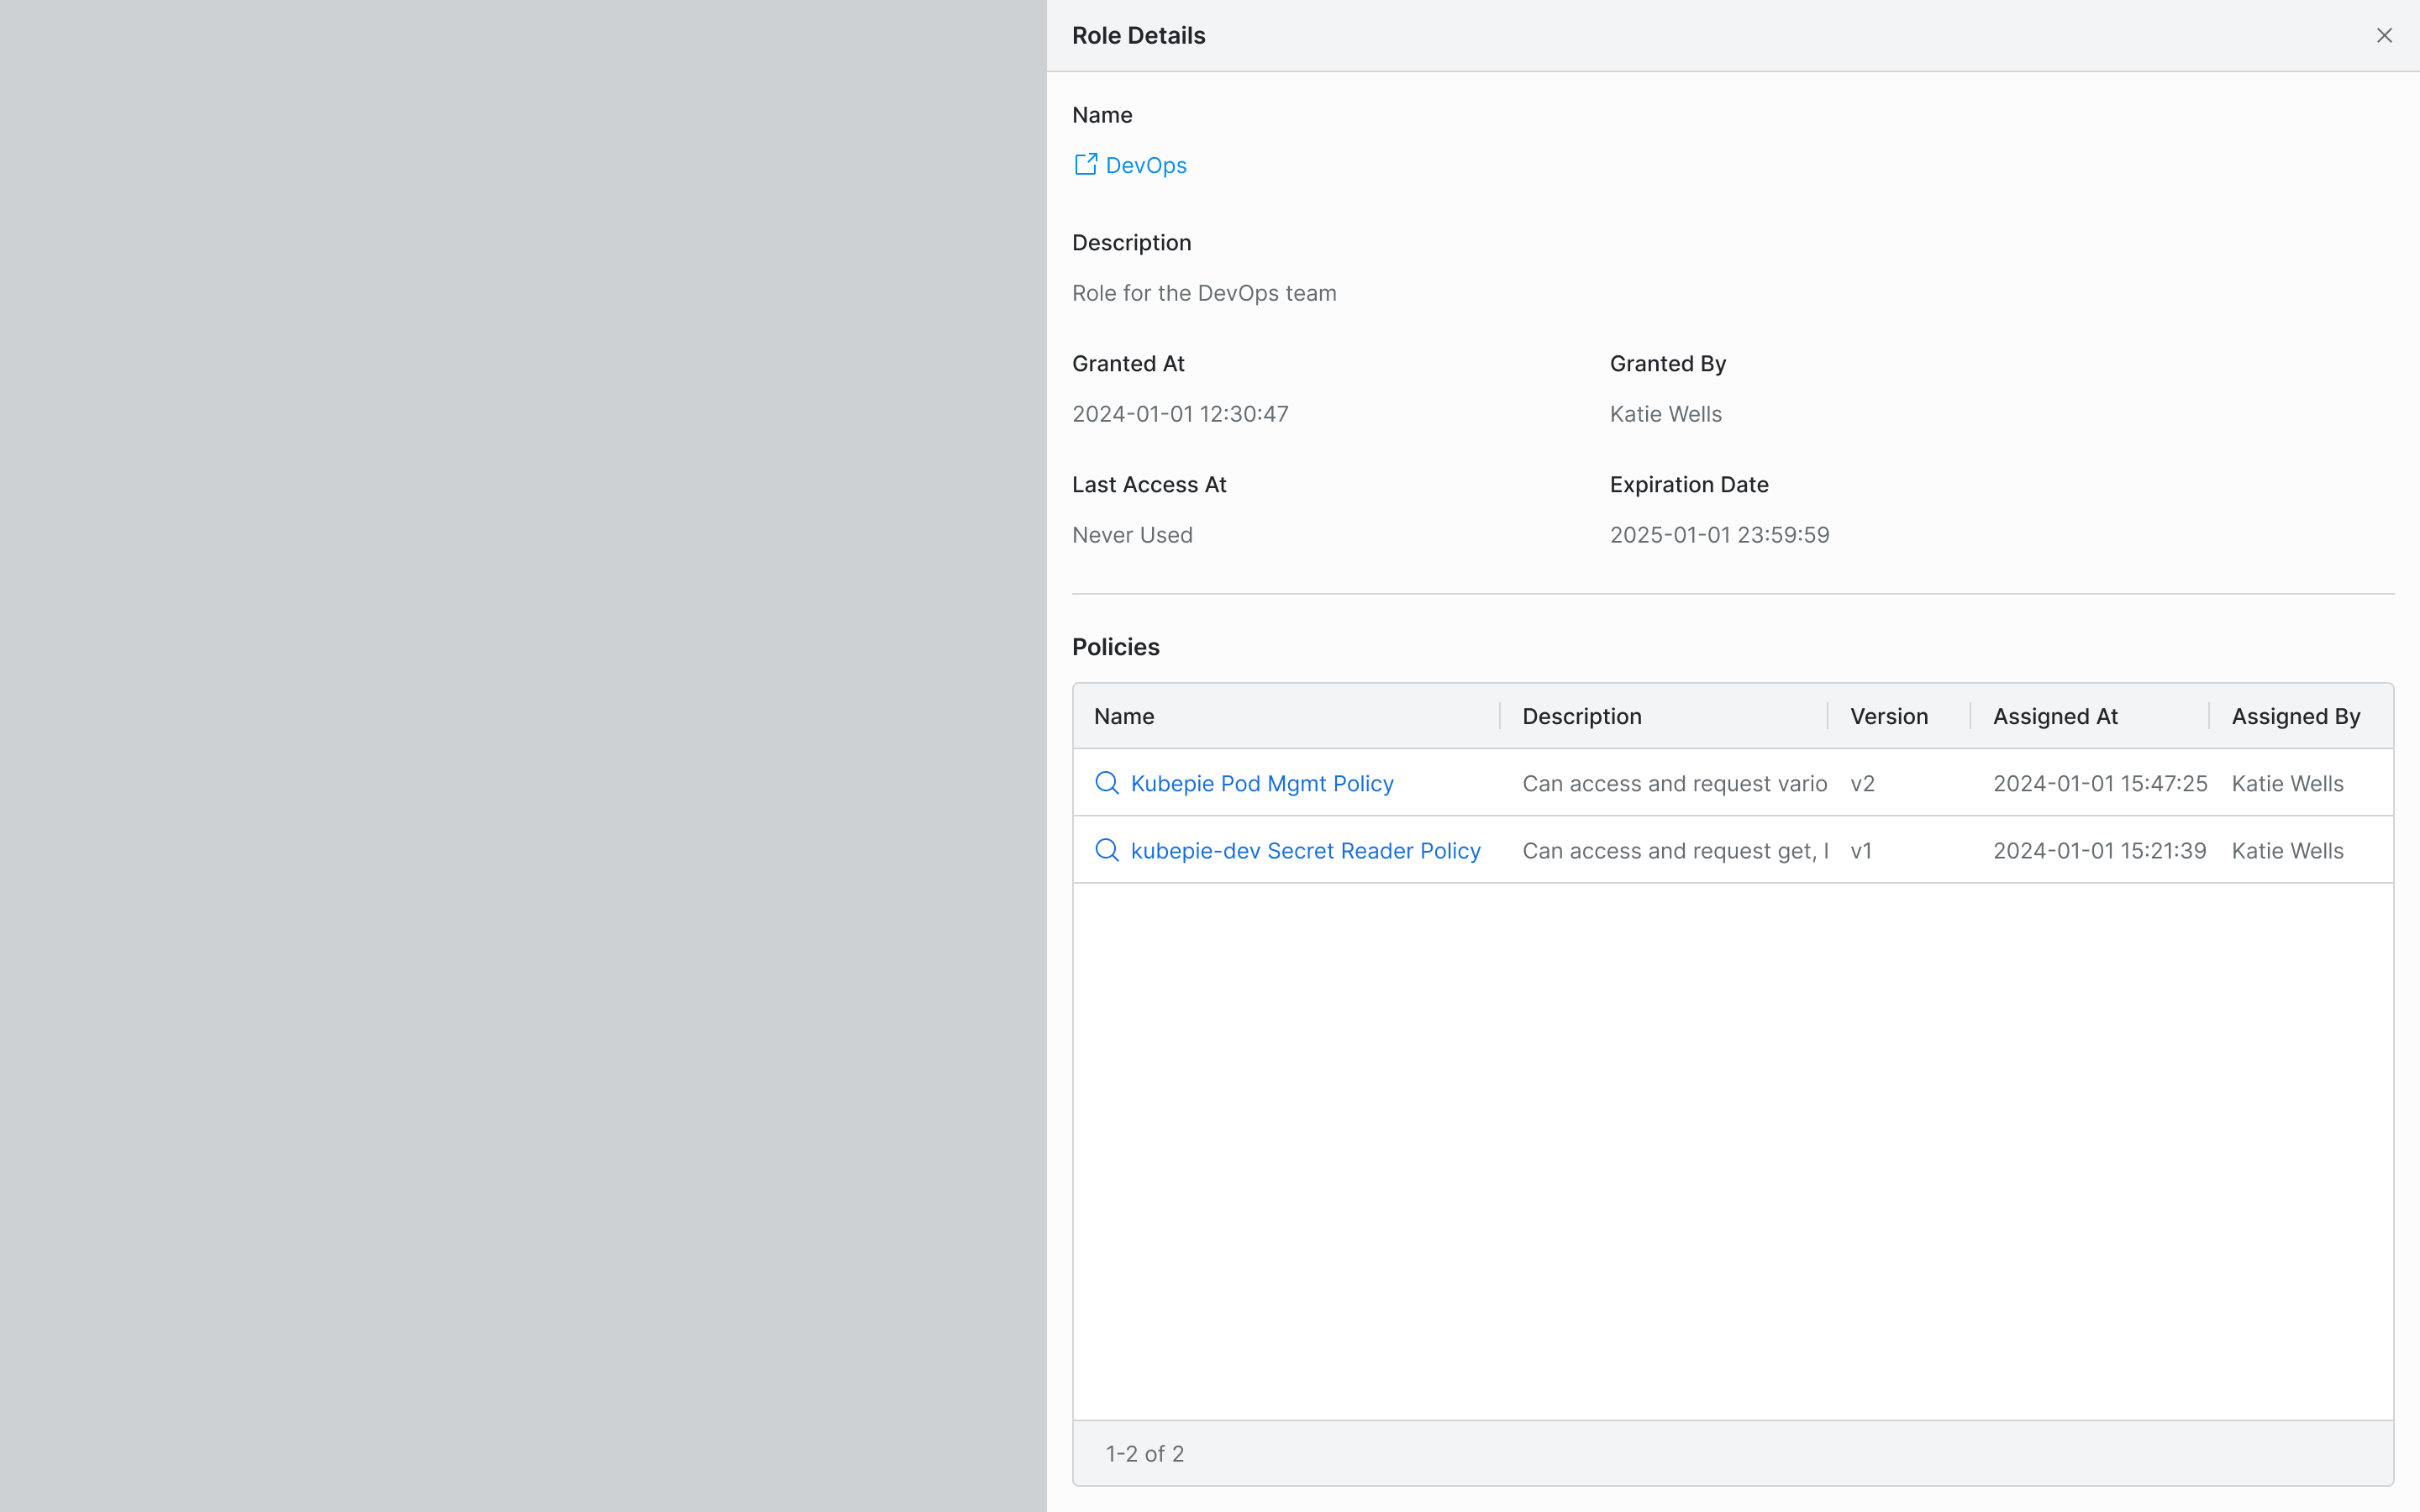
Task: Click the version cell 'v1'
Action: (x=1861, y=850)
